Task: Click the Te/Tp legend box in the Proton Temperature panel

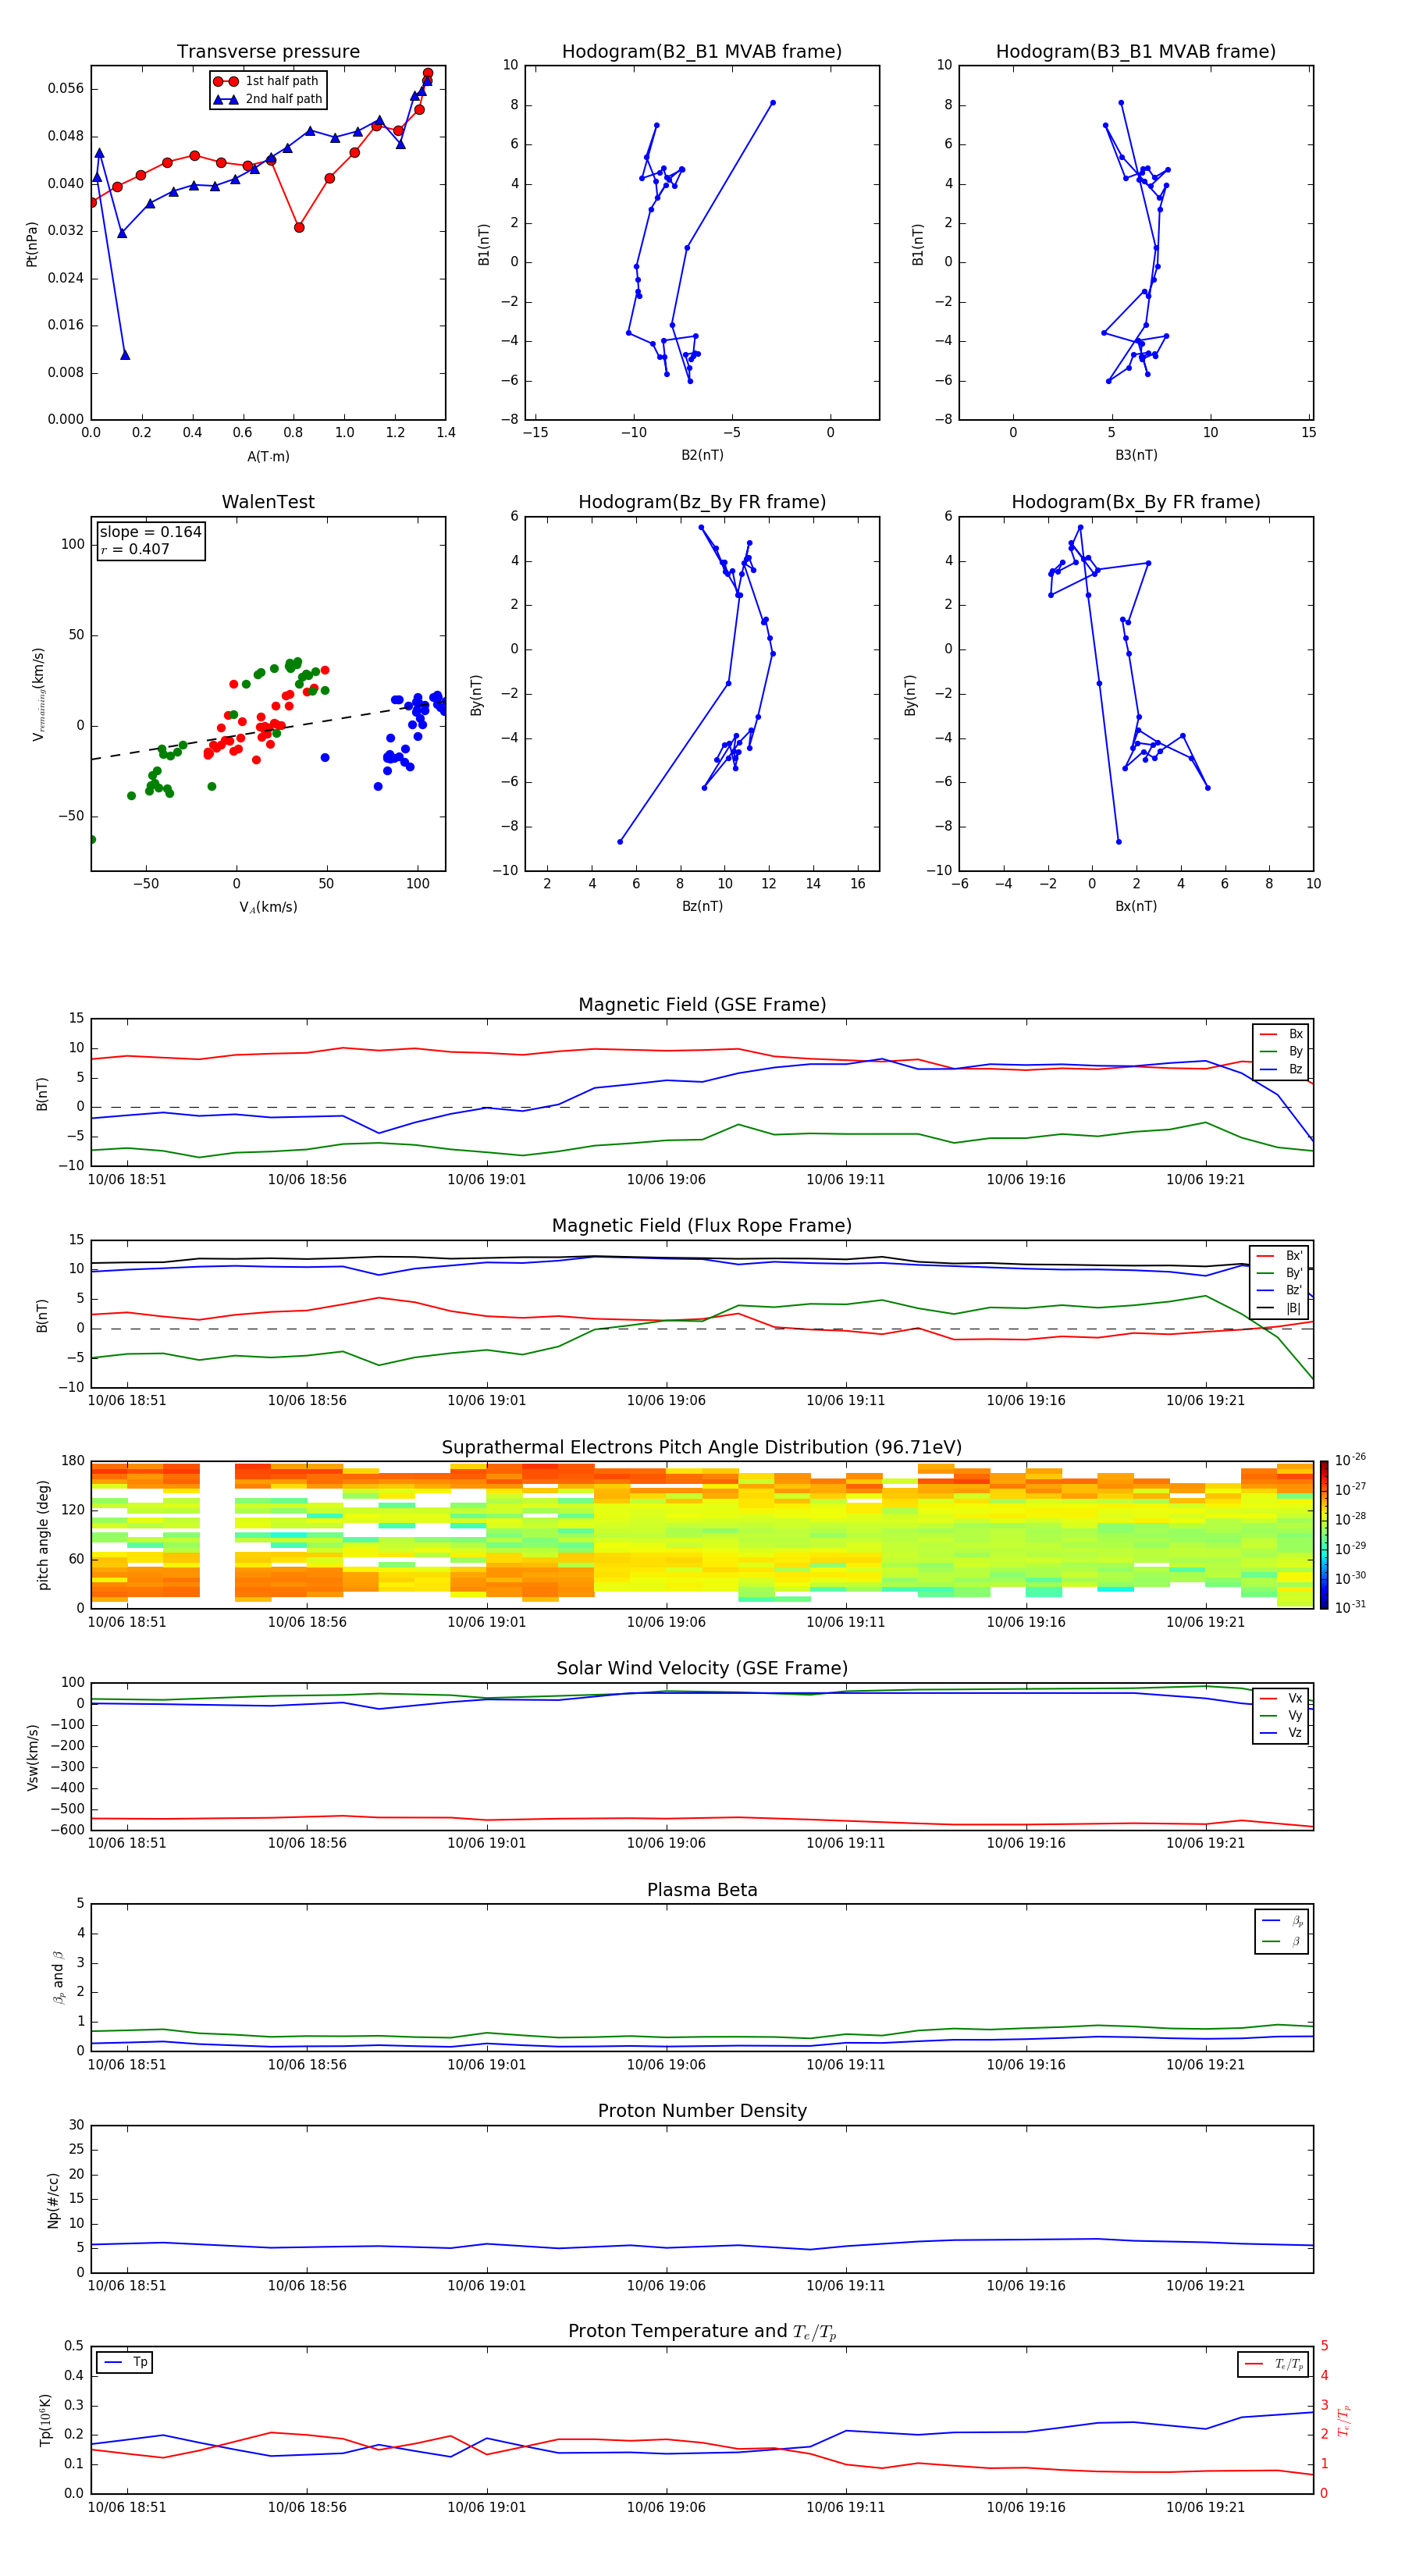Action: tap(1273, 2364)
